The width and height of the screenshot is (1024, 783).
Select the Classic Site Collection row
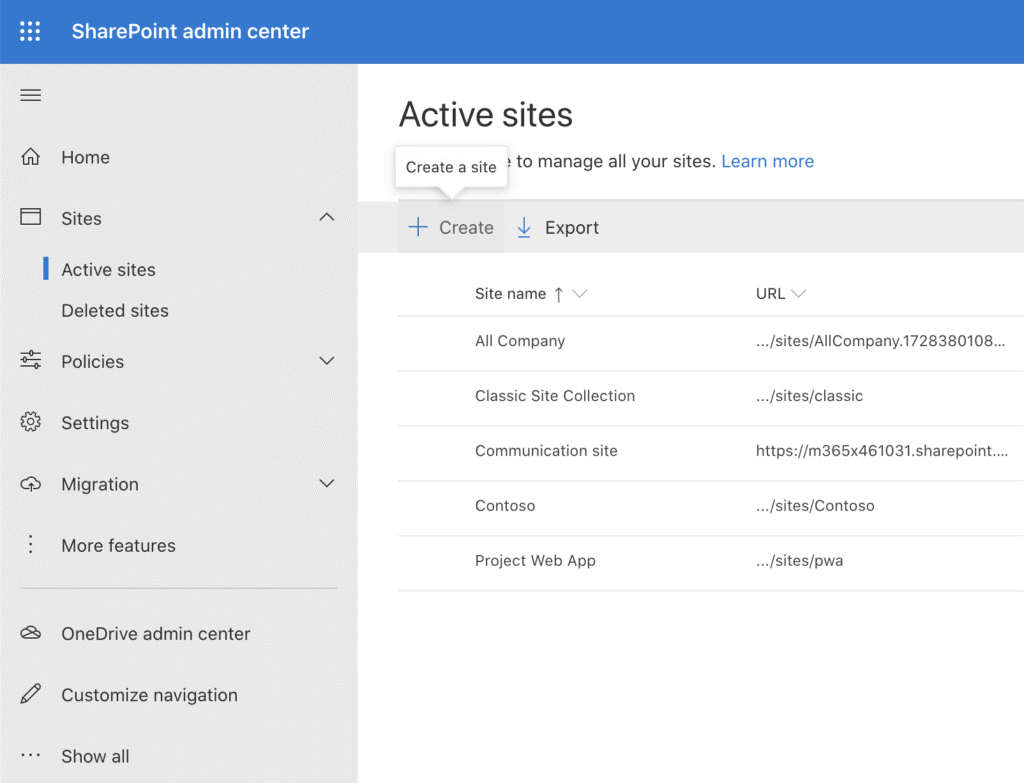click(555, 396)
